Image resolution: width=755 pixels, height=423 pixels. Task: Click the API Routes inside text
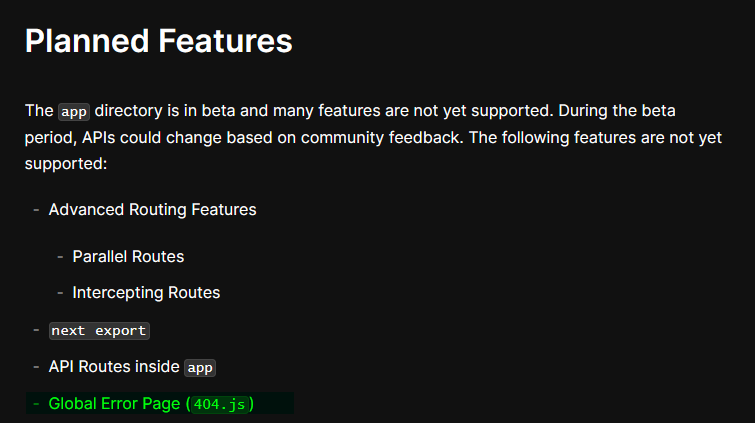[x=114, y=367]
